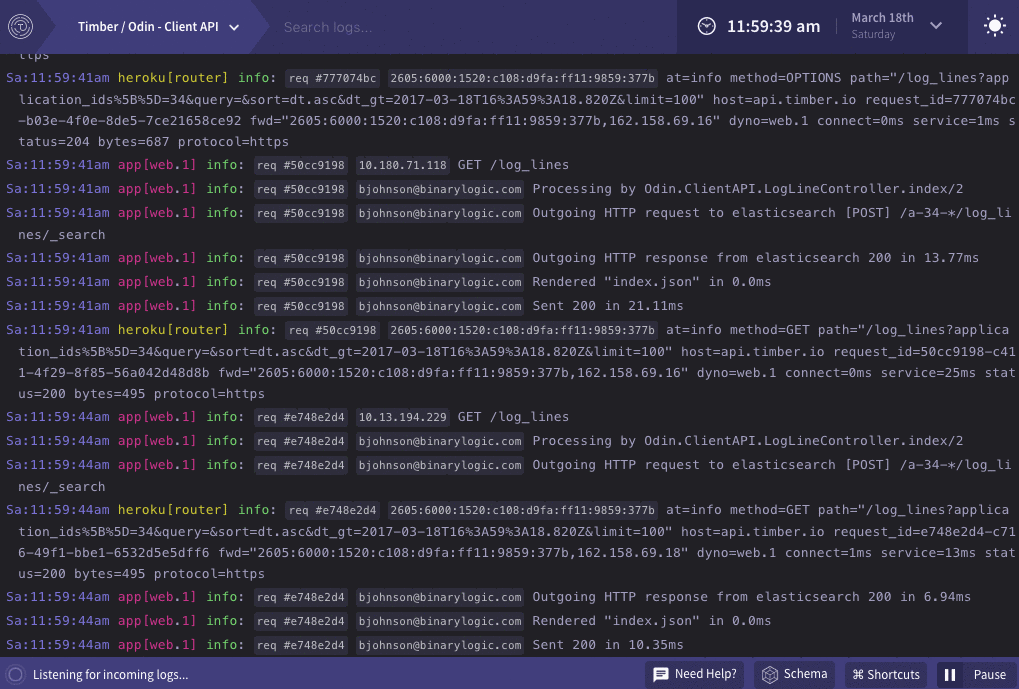Click the timestamp on the 'Sent 200 in 10.35ms' row
The height and width of the screenshot is (689, 1019).
point(58,645)
